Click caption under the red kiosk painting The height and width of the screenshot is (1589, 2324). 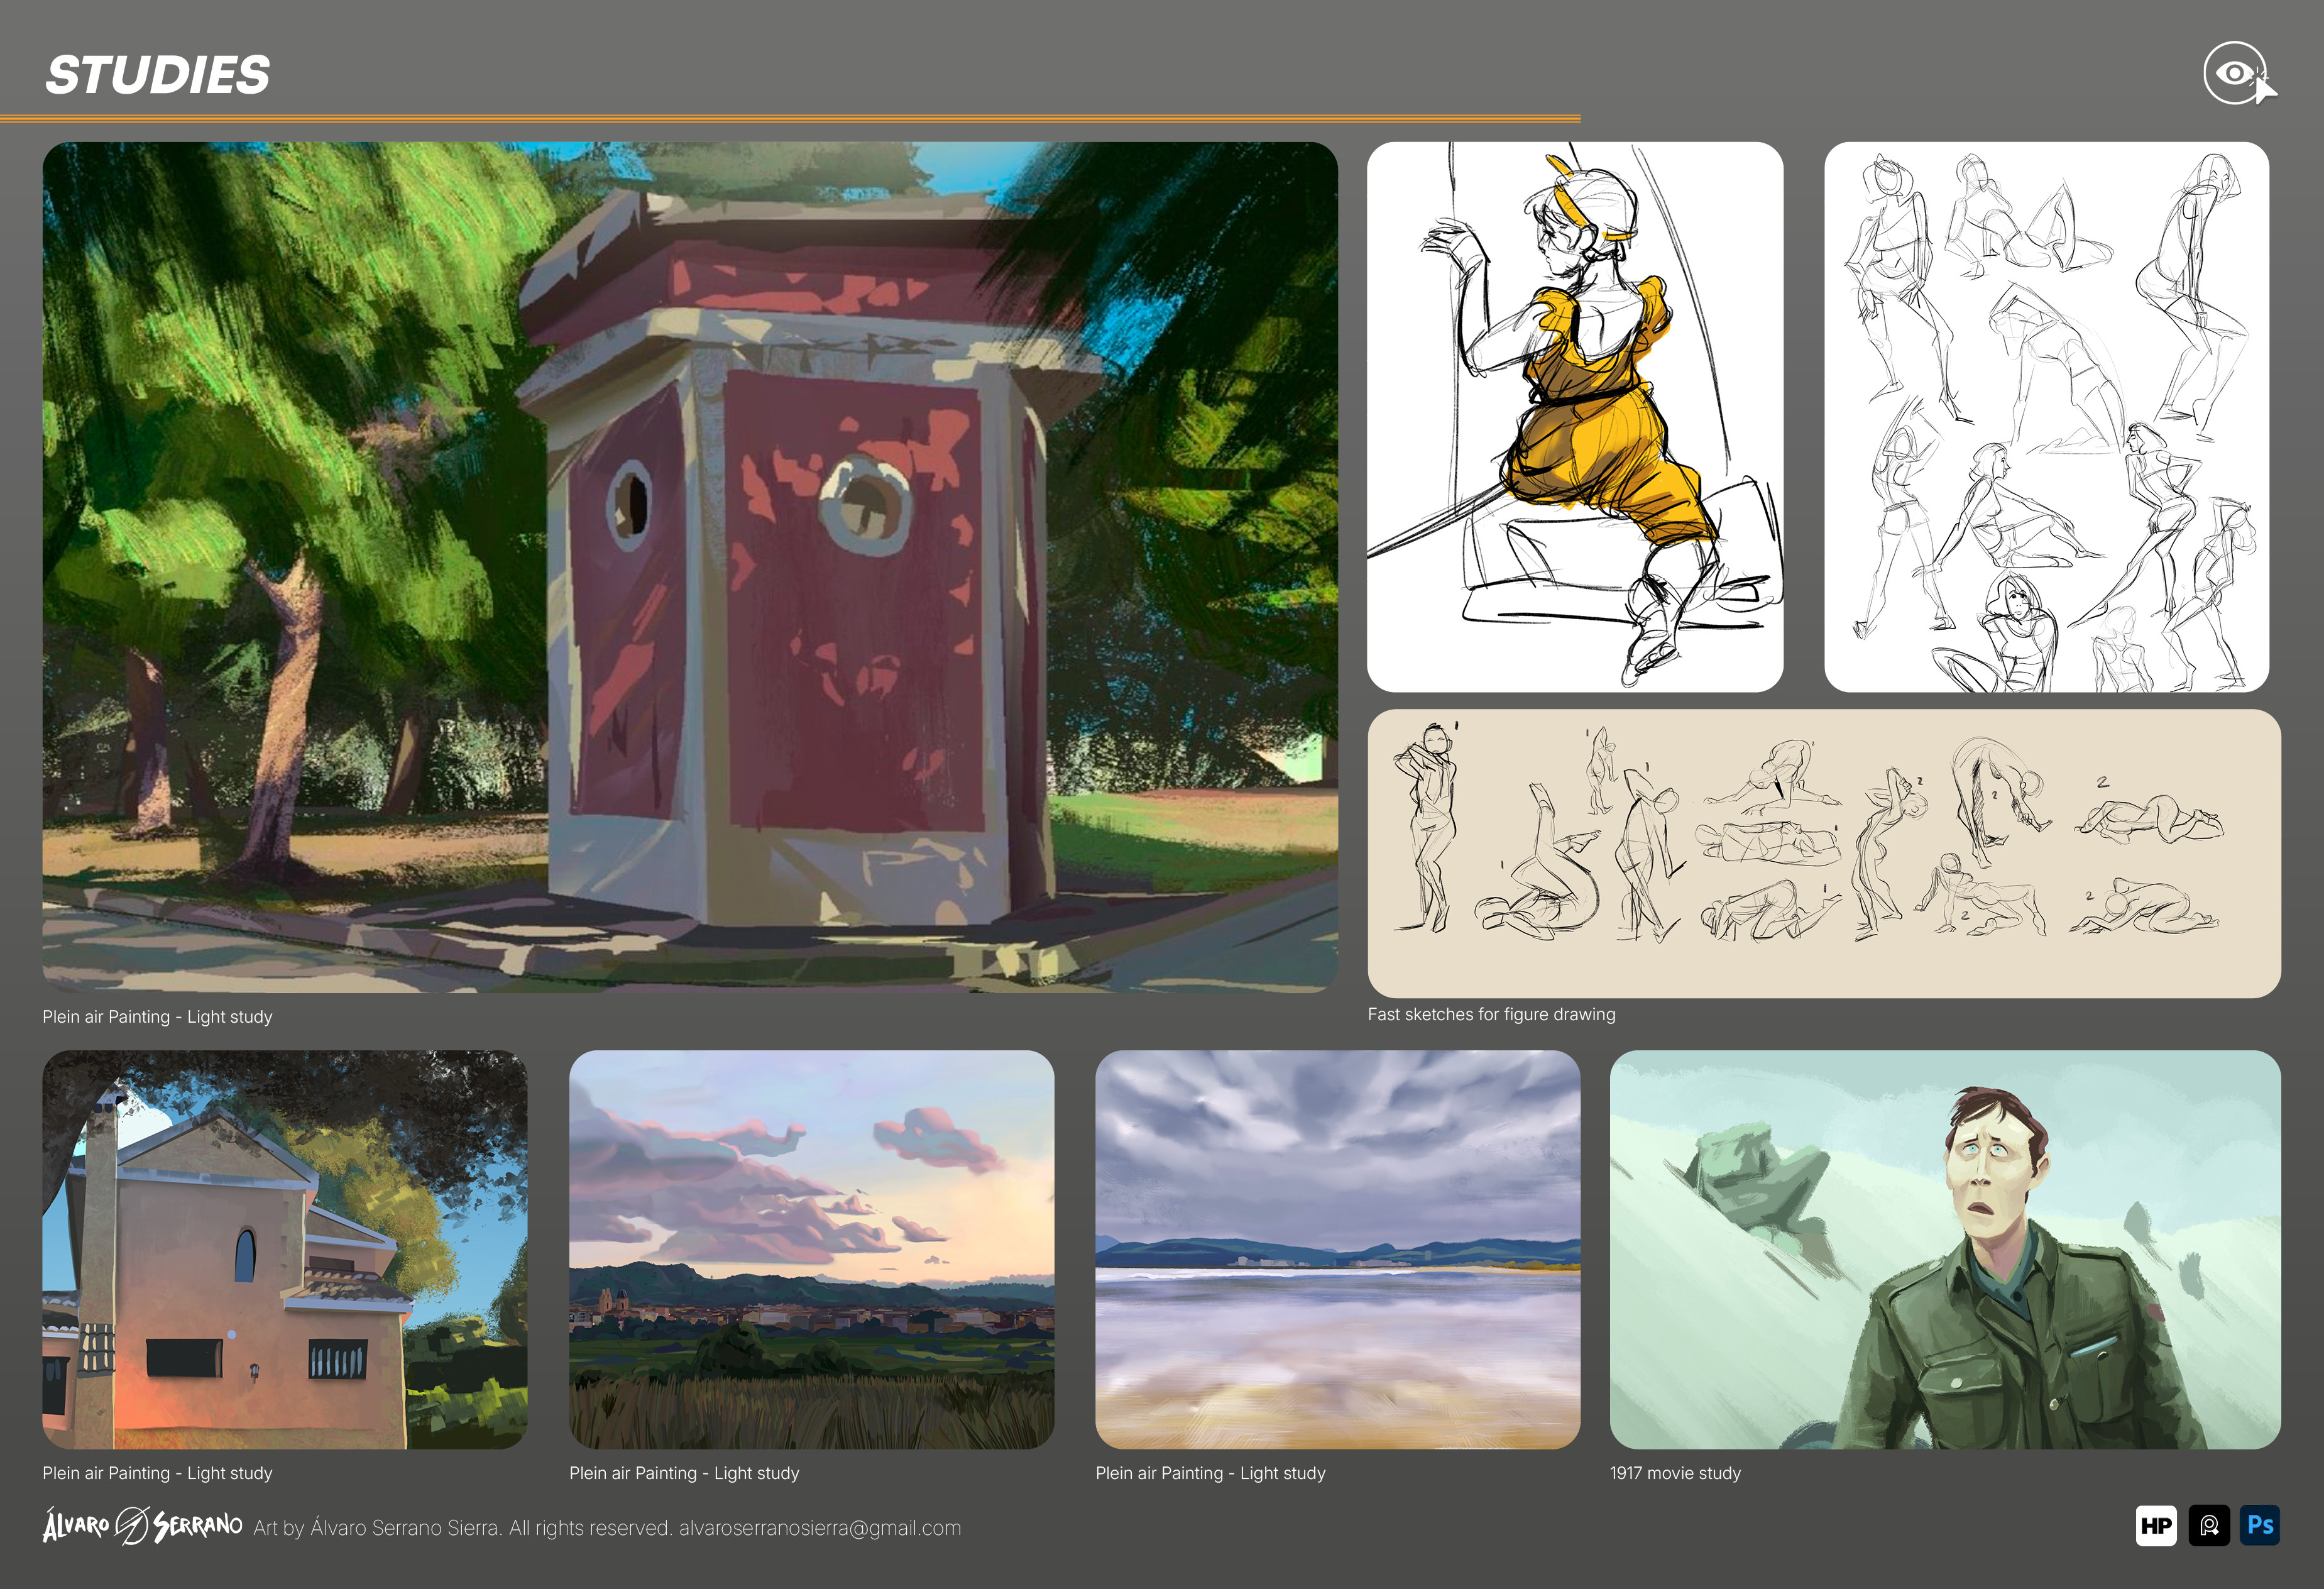157,1017
